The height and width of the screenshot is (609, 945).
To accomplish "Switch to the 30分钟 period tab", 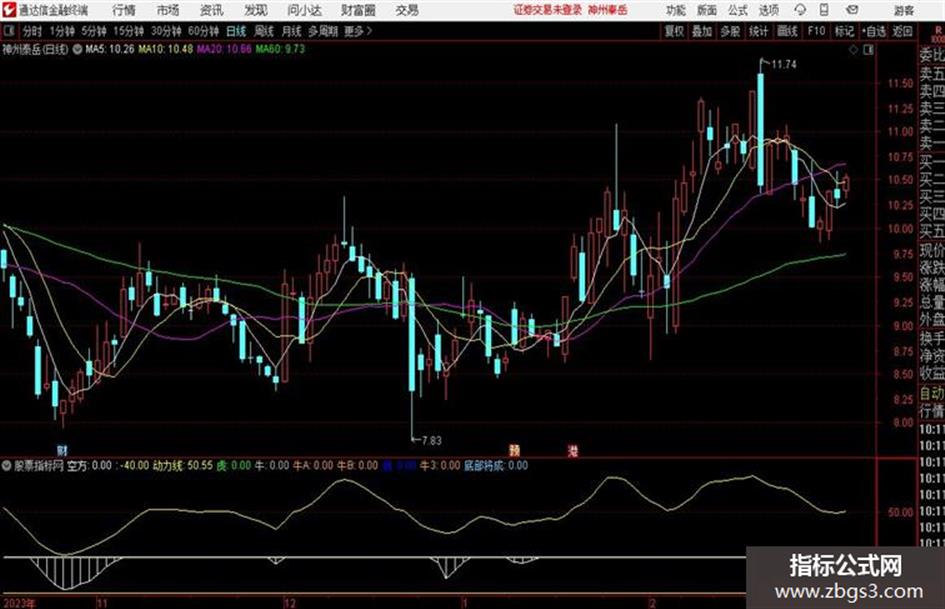I will (x=166, y=31).
